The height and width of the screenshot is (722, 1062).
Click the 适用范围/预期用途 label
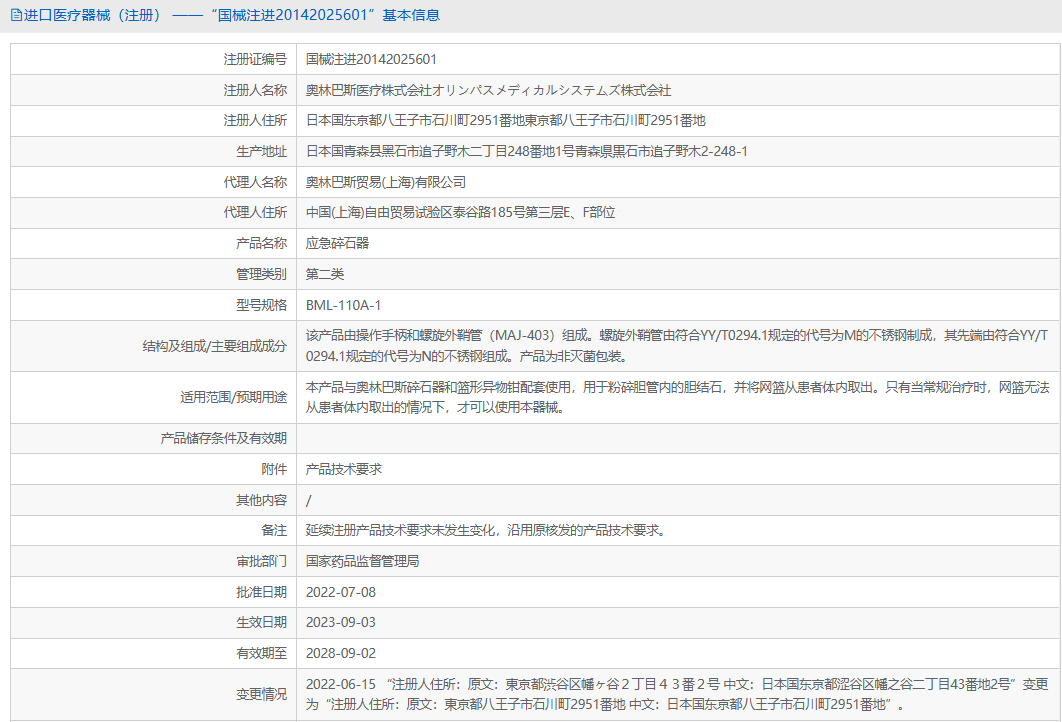[234, 397]
